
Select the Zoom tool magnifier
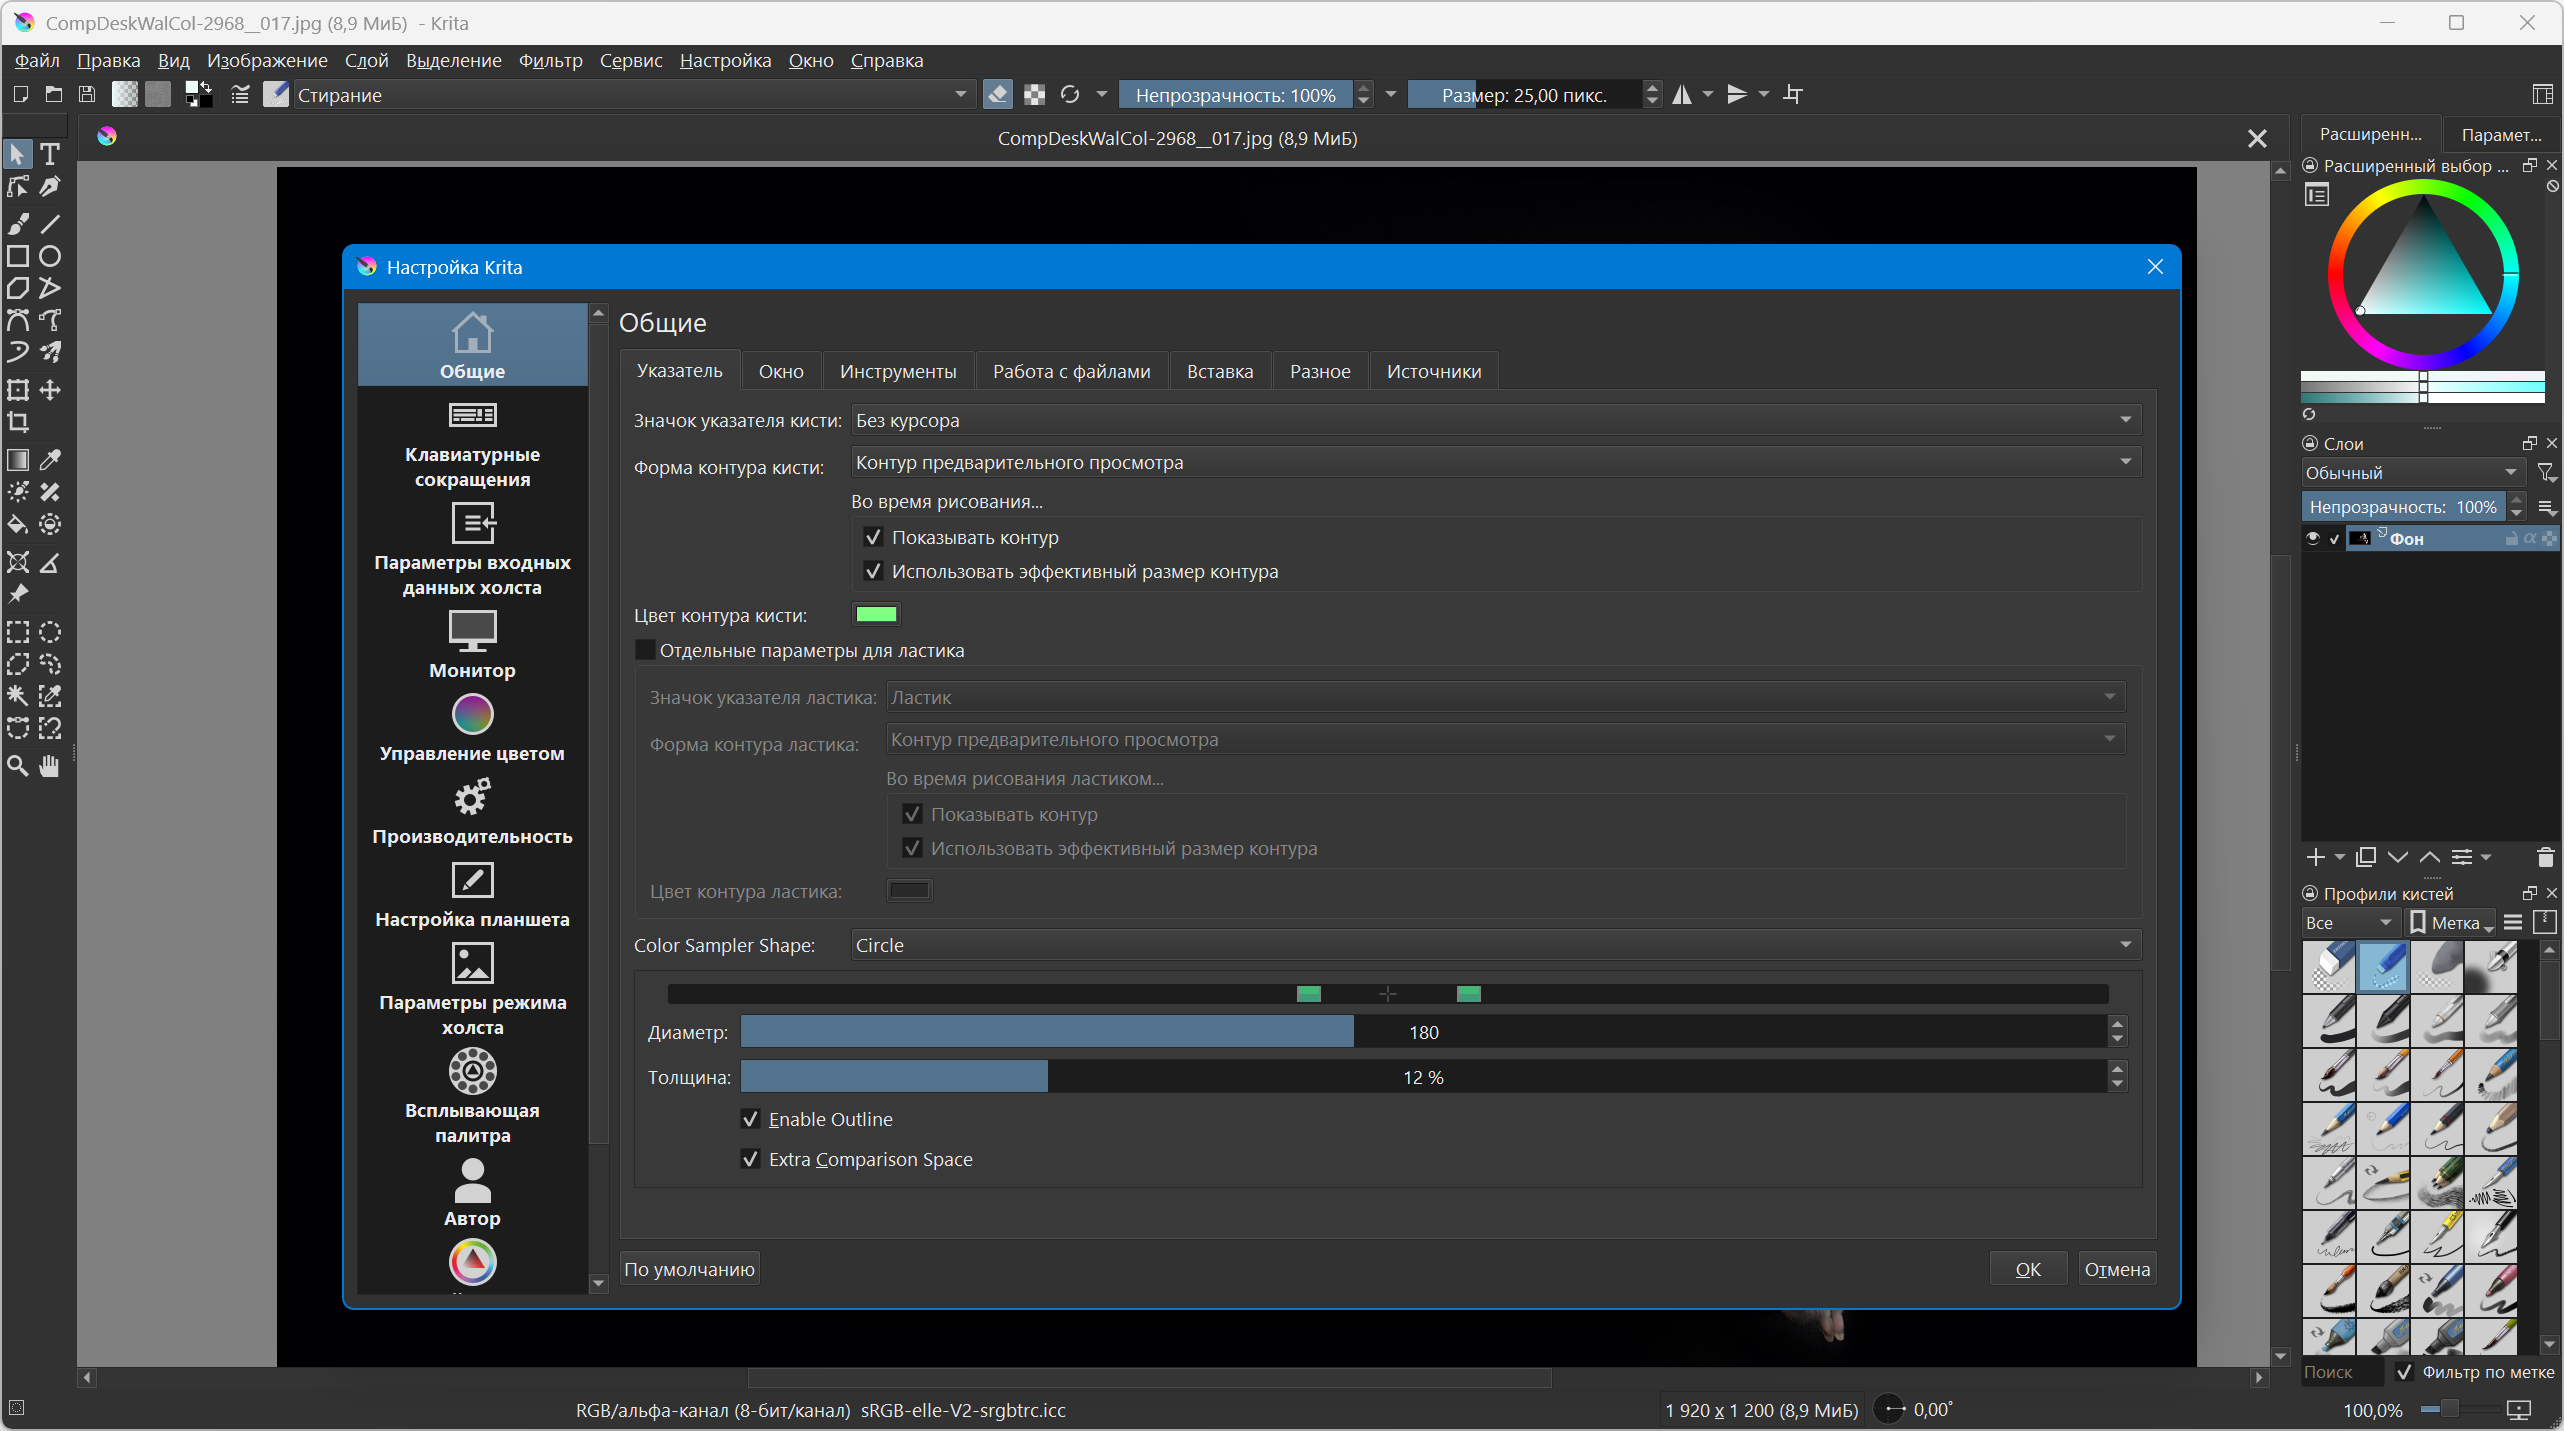pos(18,767)
